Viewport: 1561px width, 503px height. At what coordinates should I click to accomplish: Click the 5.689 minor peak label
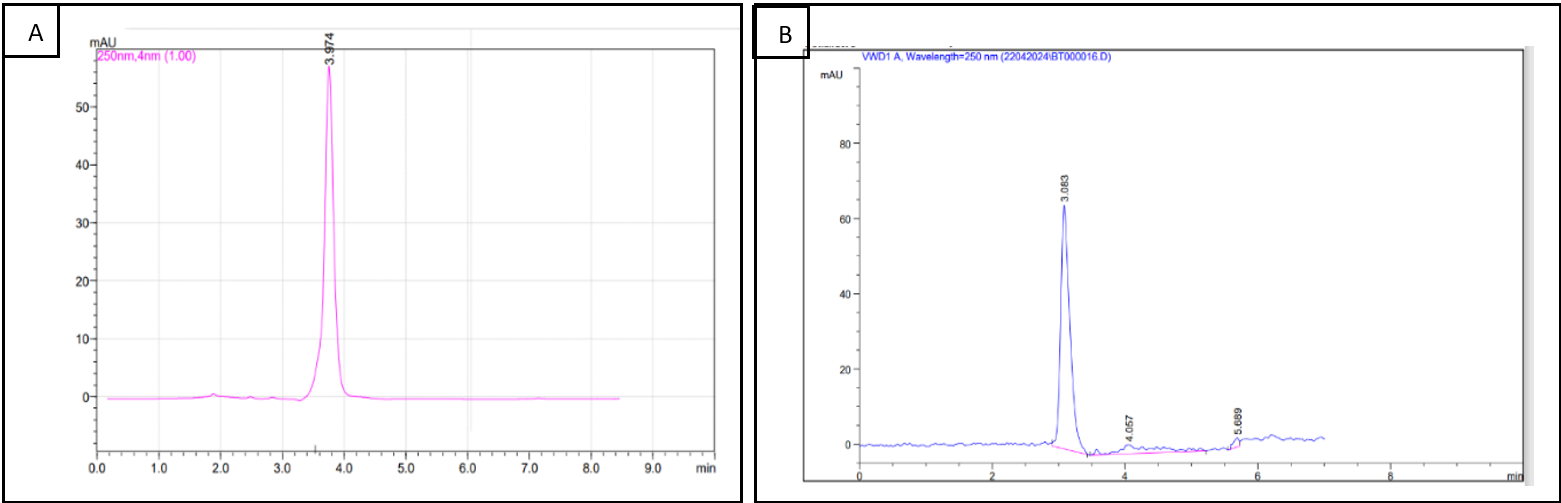[x=1238, y=422]
